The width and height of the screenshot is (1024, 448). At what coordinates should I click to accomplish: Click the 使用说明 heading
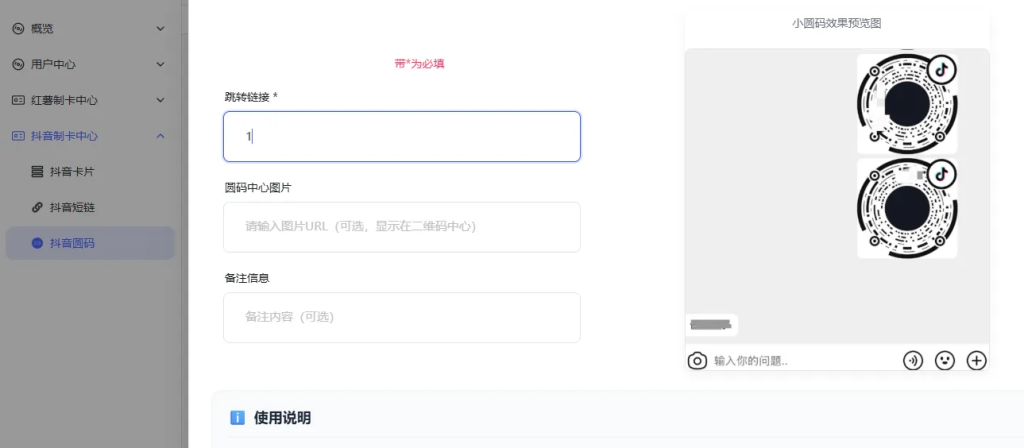point(282,418)
